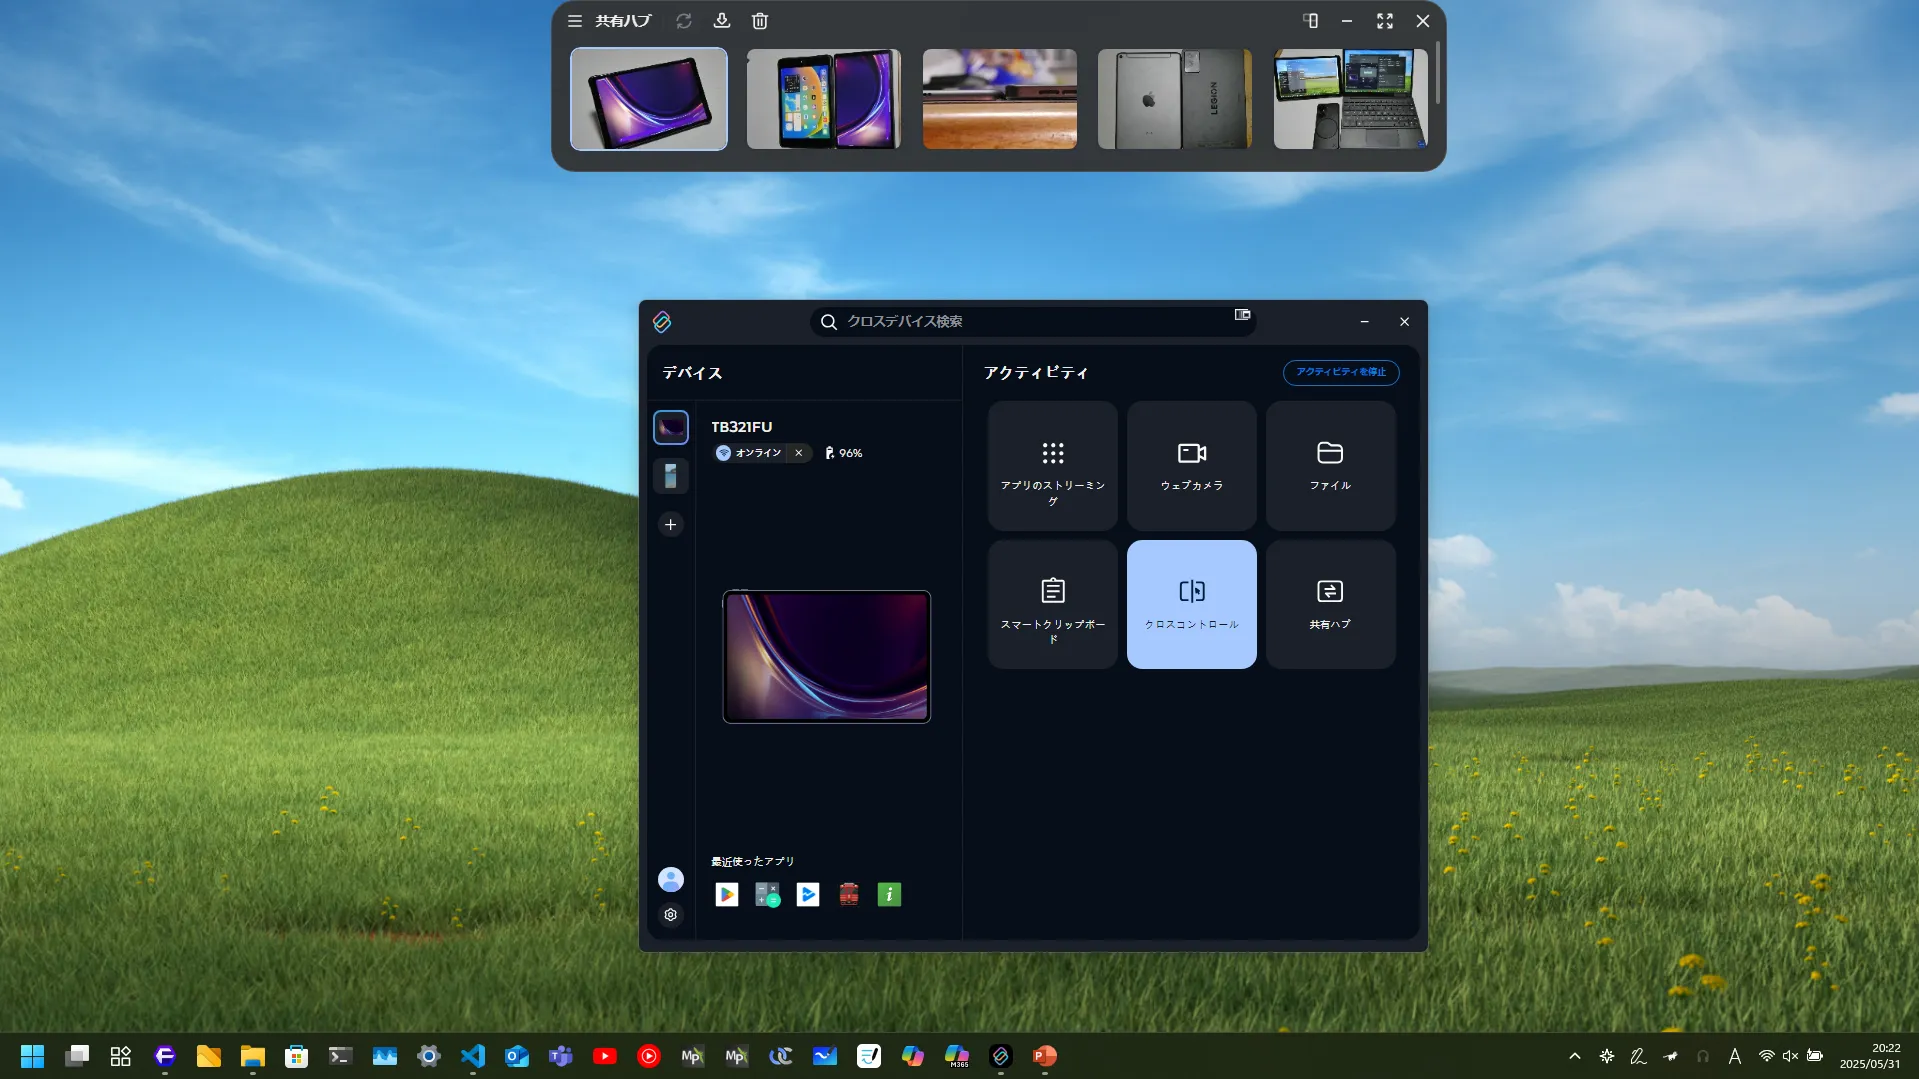Viewport: 1919px width, 1079px height.
Task: Click the アクティビティを停止 button
Action: click(x=1340, y=372)
